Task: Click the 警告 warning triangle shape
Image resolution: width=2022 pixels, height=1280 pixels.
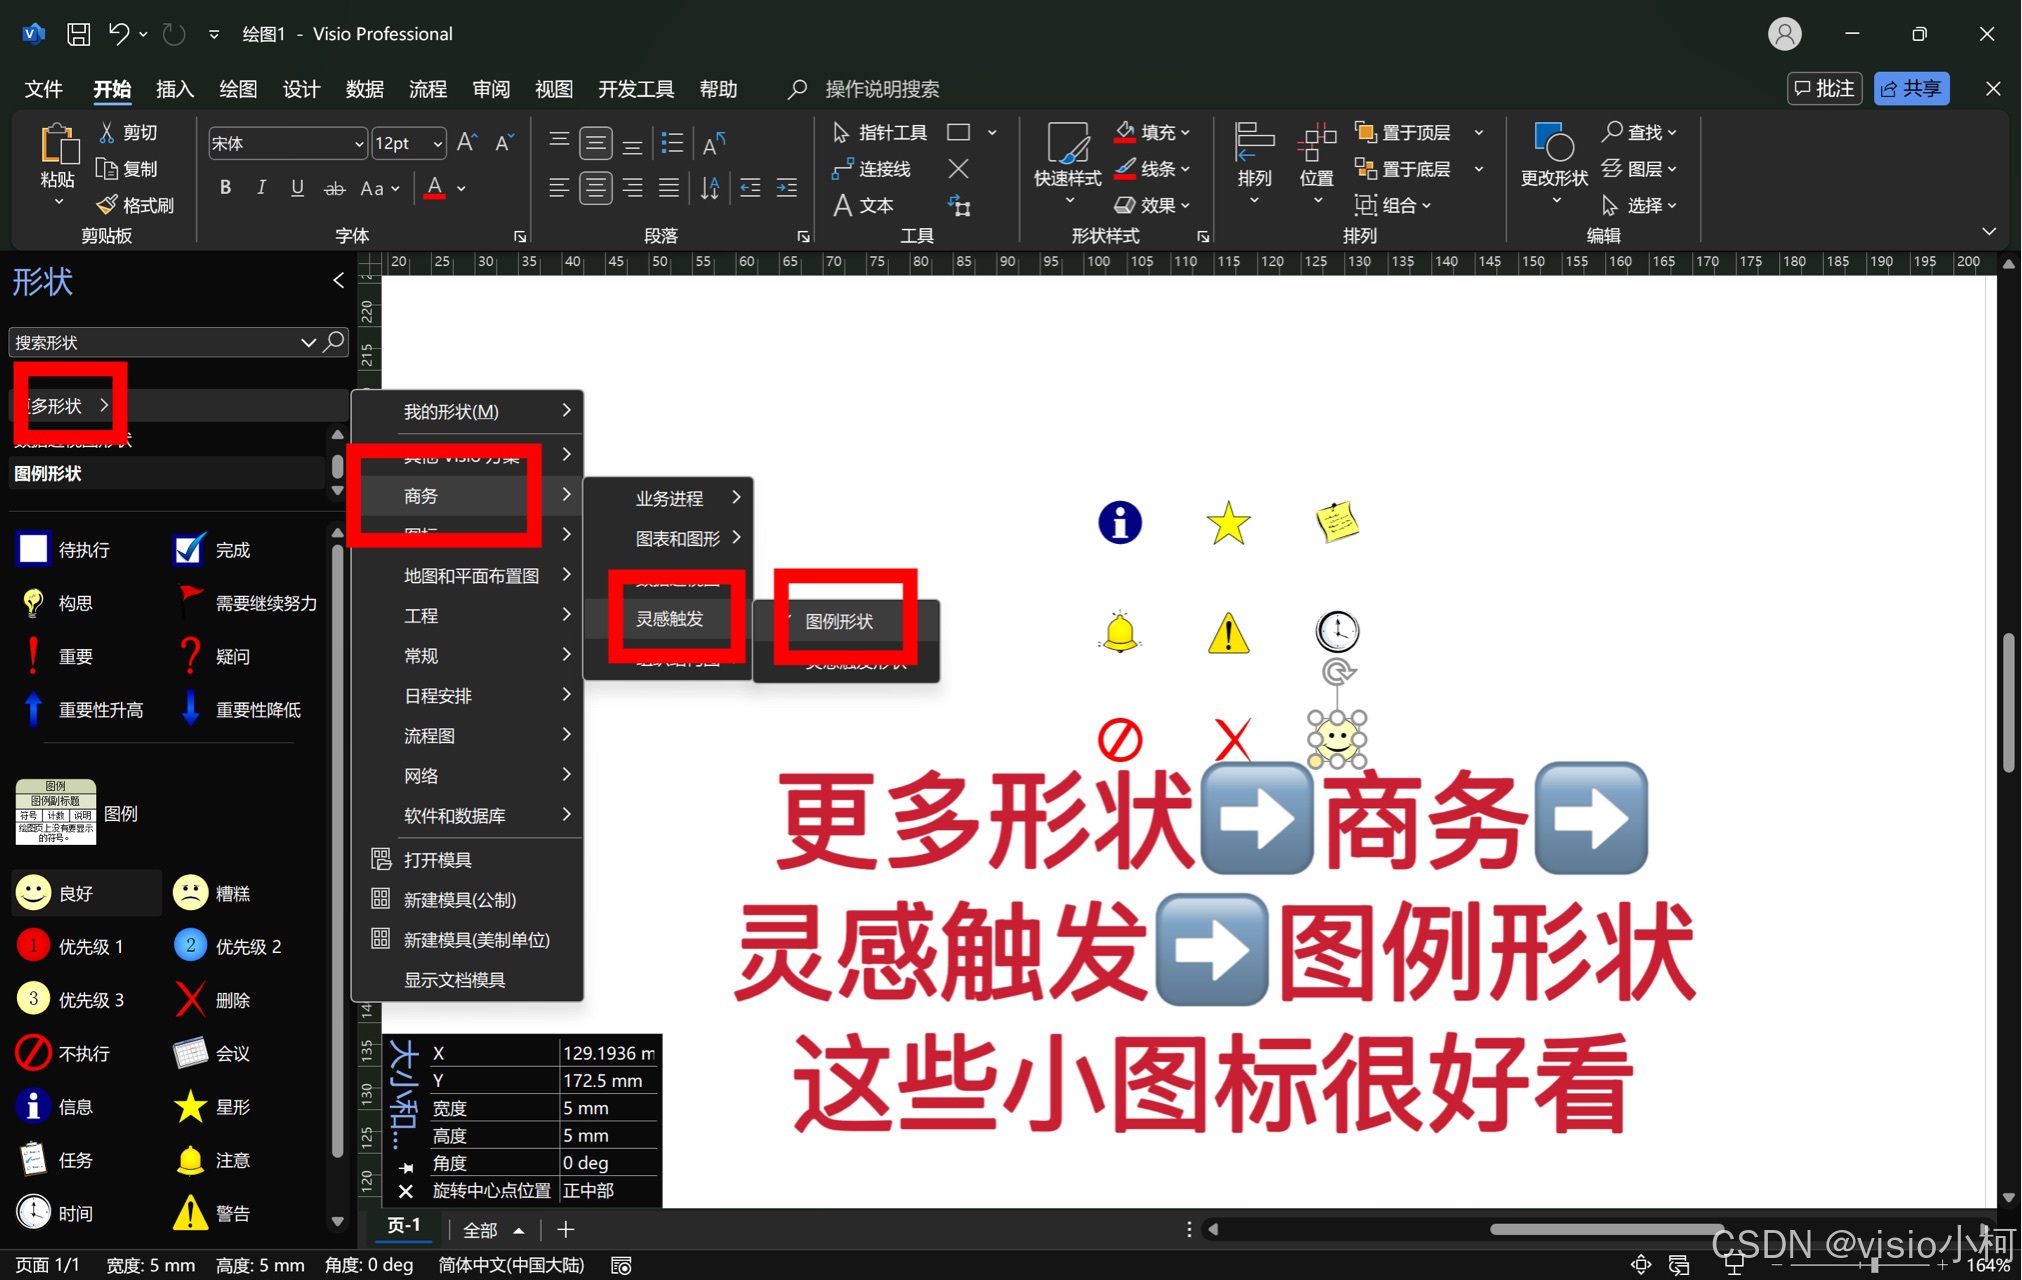Action: (190, 1213)
